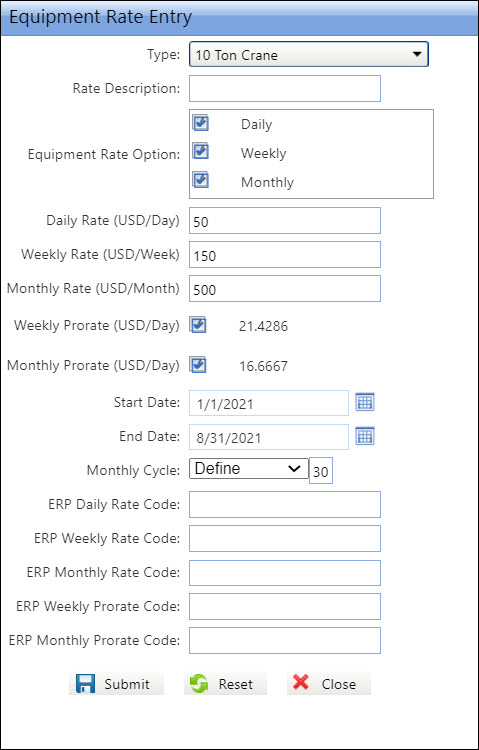Viewport: 479px width, 750px height.
Task: Click the ERP Daily Rate Code field
Action: (x=285, y=504)
